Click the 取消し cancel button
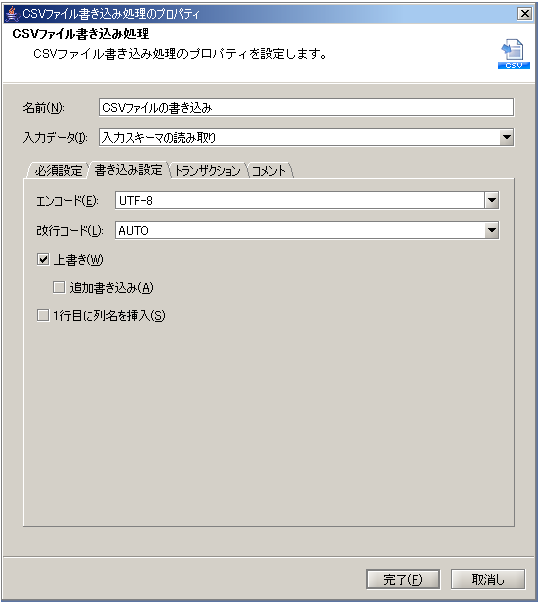 click(488, 579)
